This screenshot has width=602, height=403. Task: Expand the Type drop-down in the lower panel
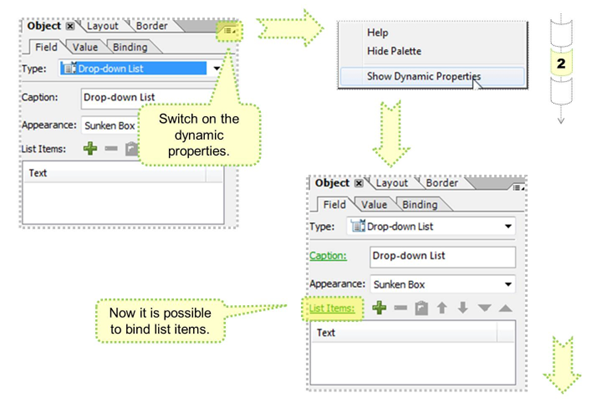[508, 227]
